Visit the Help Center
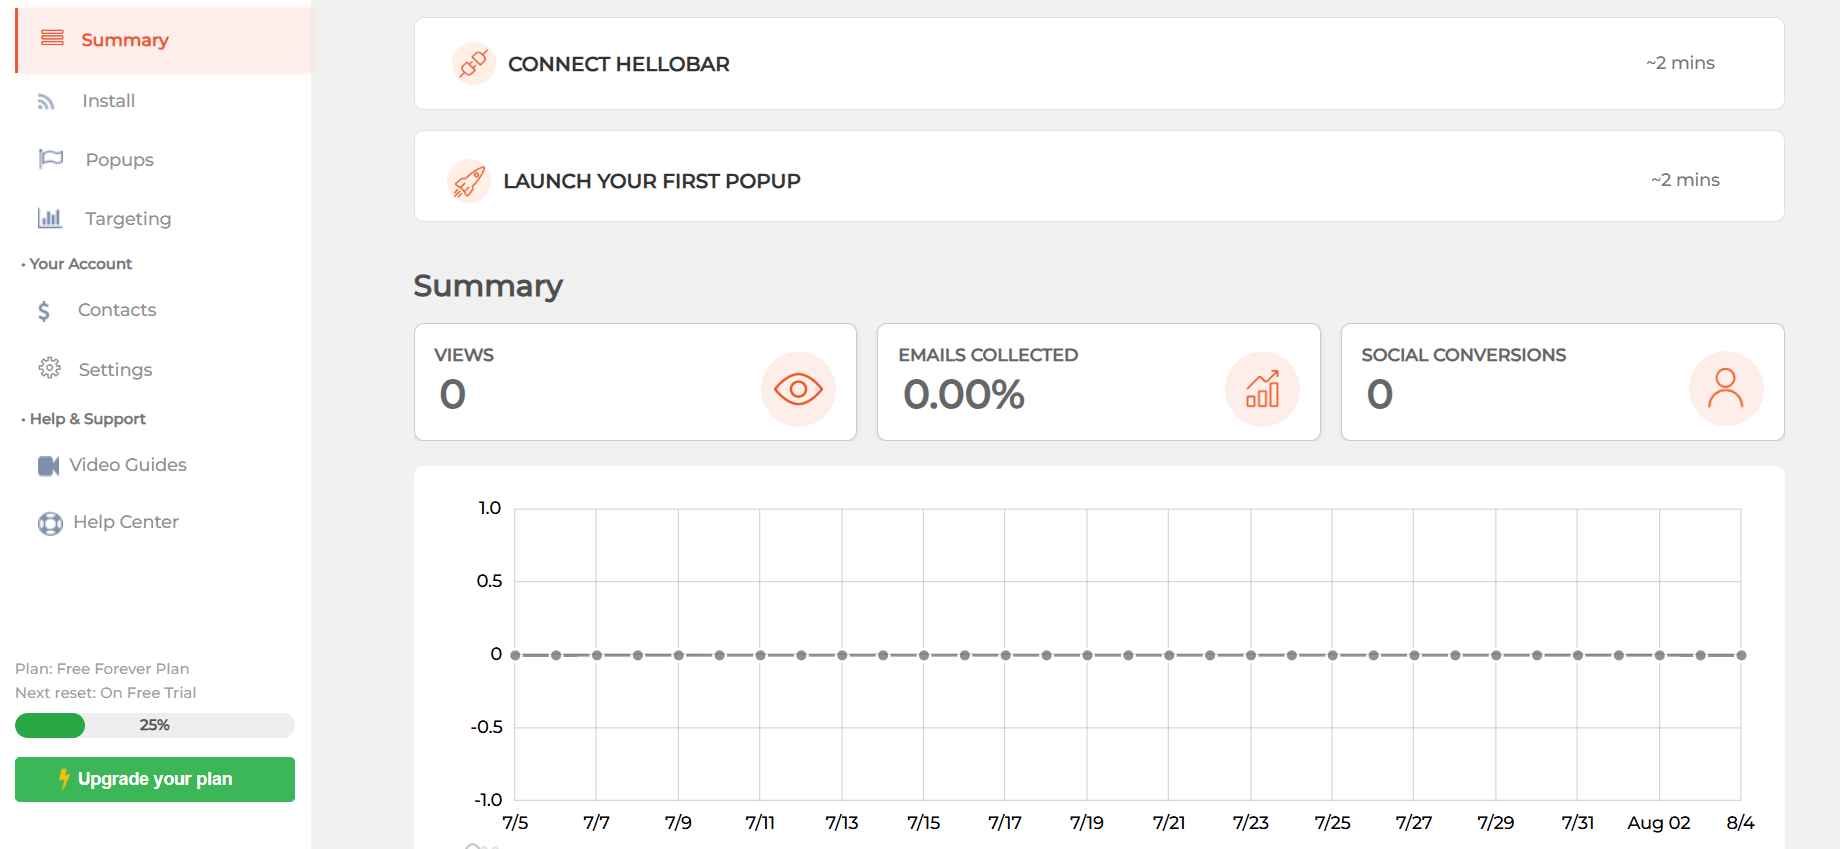1840x849 pixels. pos(126,522)
